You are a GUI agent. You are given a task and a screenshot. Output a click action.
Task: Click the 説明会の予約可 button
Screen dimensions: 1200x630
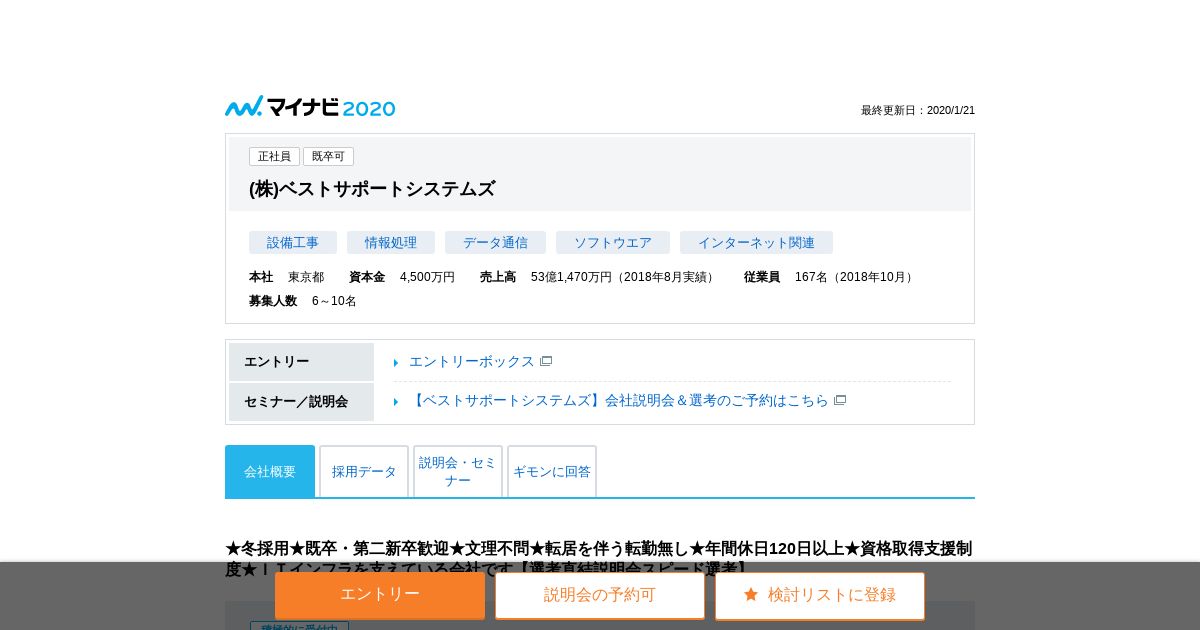tap(600, 595)
